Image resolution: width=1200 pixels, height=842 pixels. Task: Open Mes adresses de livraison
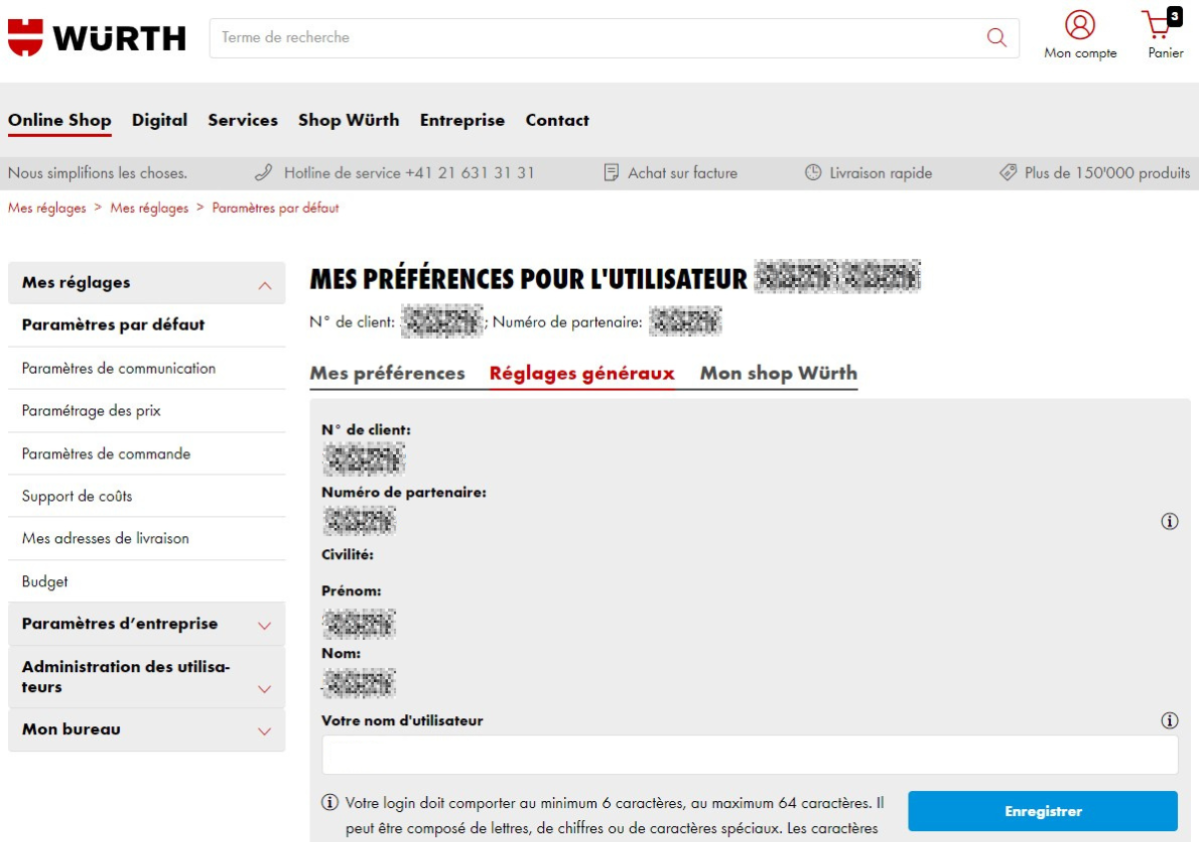coord(146,538)
